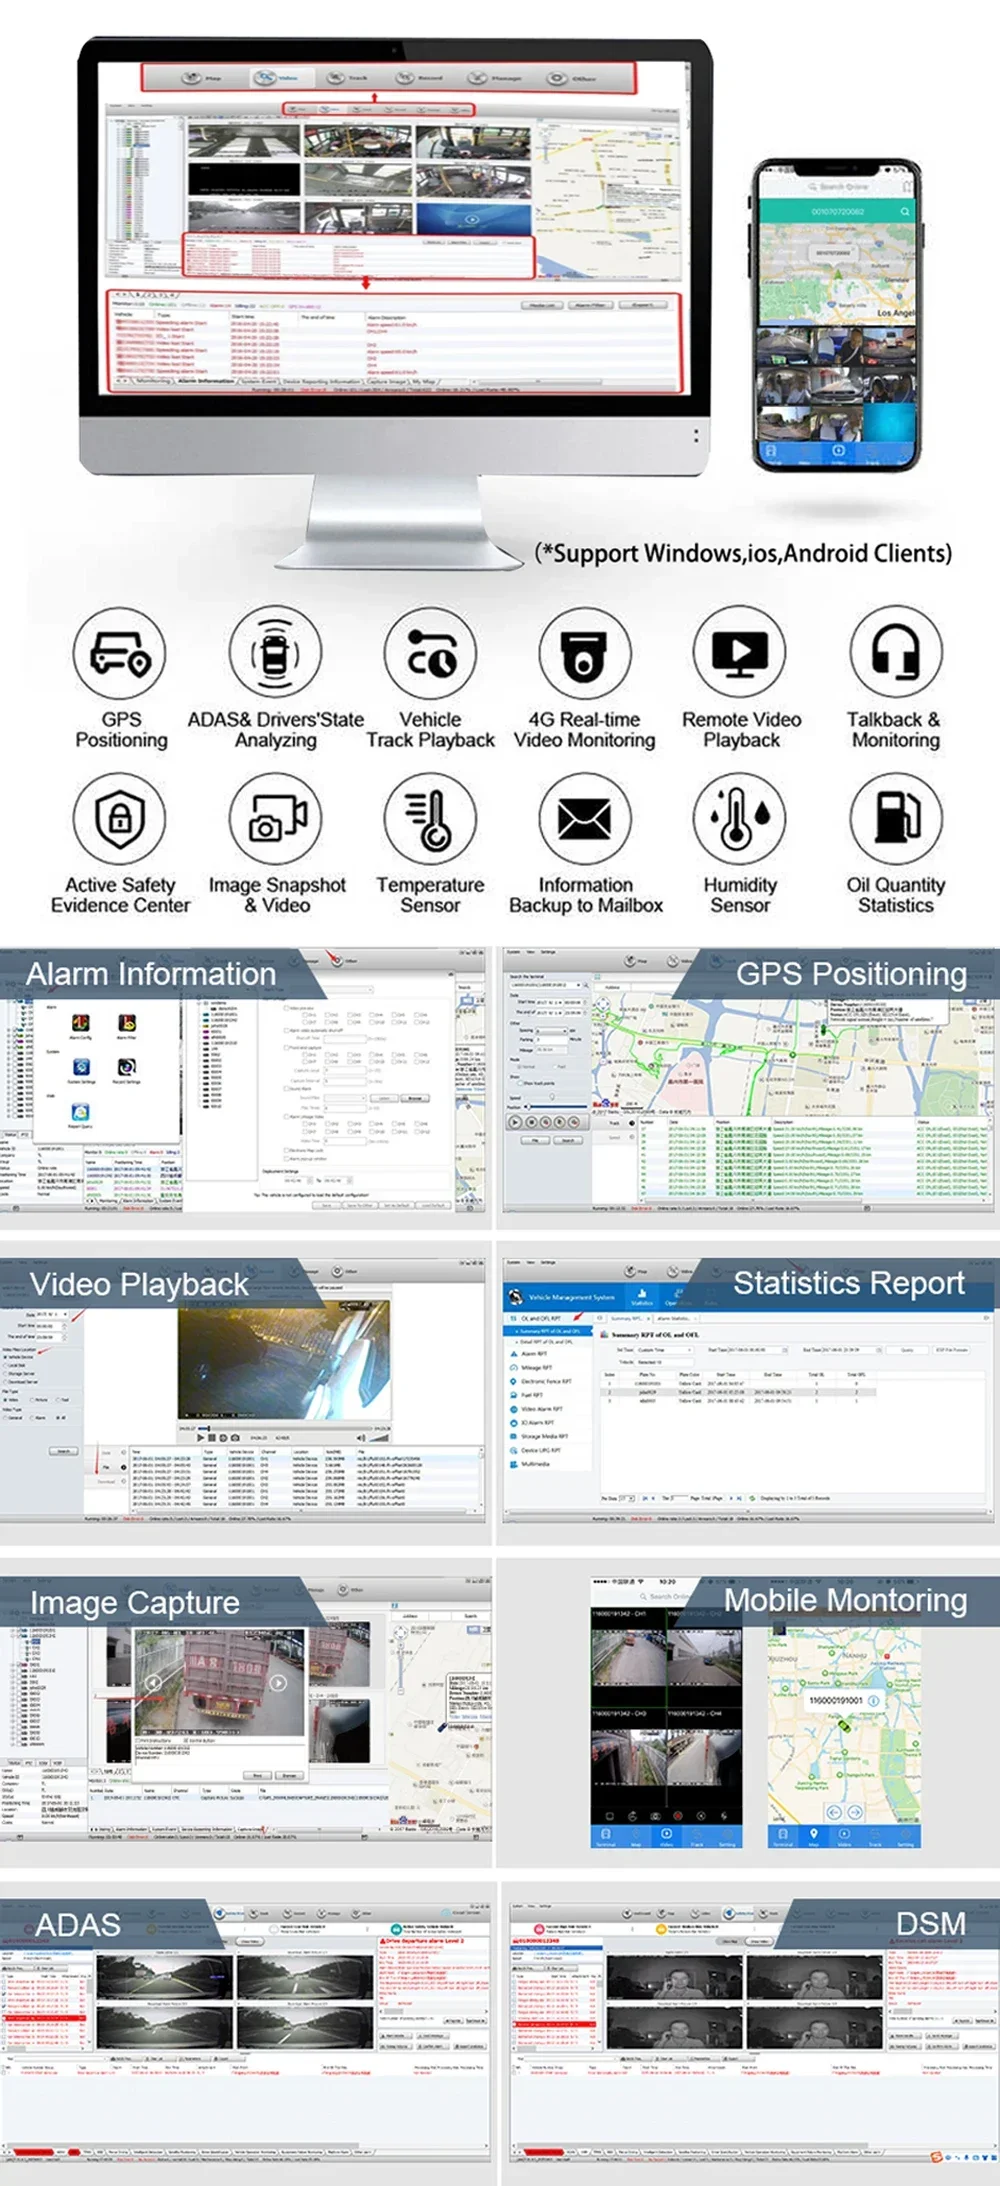1000x2186 pixels.
Task: Open the Date dropdown in Video Playback panel
Action: pyautogui.click(x=52, y=1314)
